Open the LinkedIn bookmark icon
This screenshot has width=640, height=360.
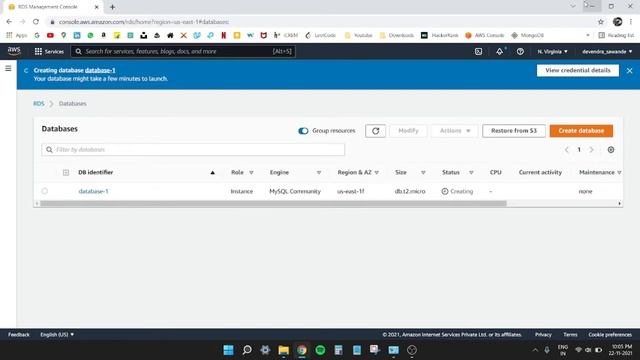click(x=77, y=36)
